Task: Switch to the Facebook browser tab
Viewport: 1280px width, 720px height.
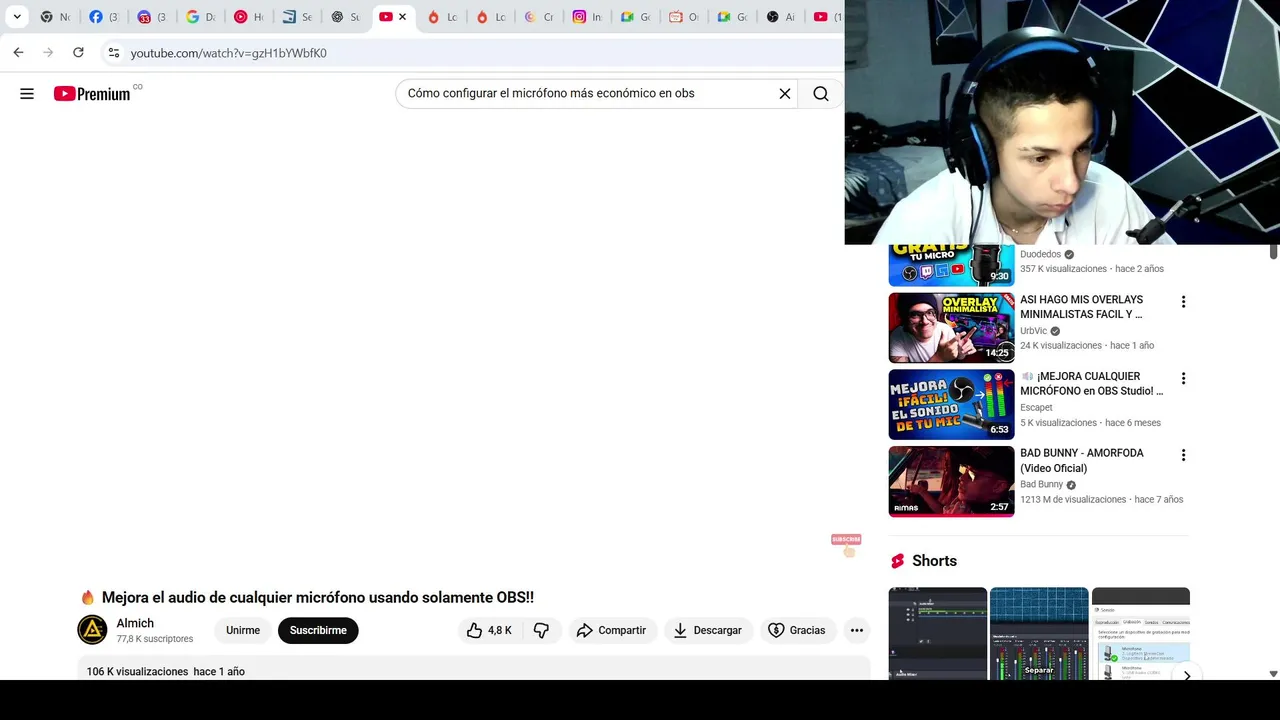Action: [x=104, y=17]
